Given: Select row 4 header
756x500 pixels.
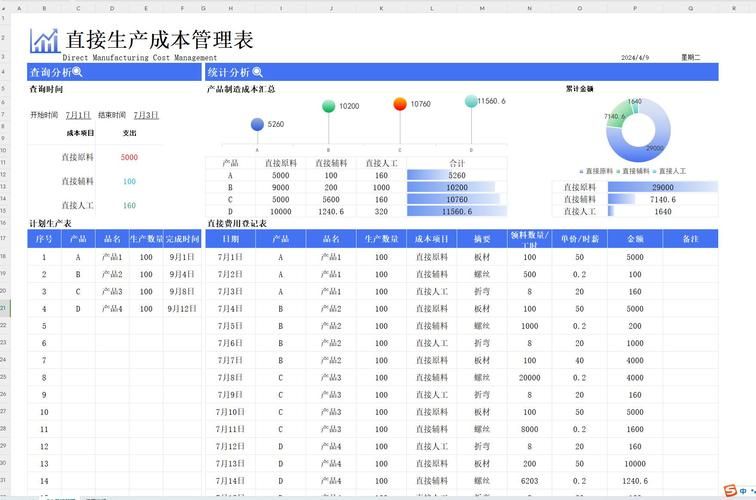Looking at the screenshot, I should (4, 72).
